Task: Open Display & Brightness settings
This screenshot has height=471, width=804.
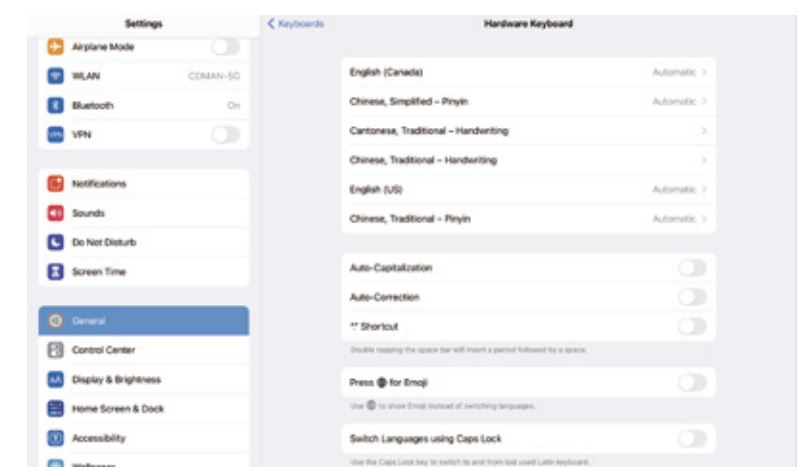Action: pyautogui.click(x=144, y=379)
